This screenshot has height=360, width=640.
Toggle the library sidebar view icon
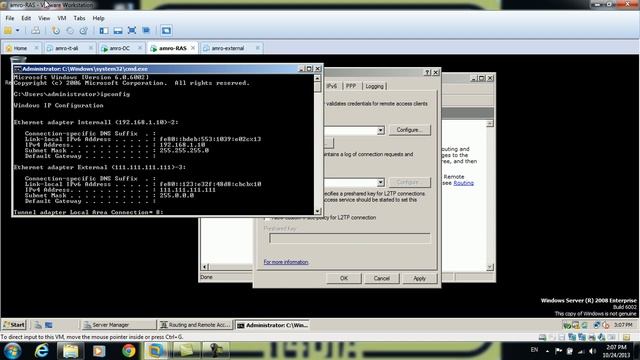tap(104, 31)
